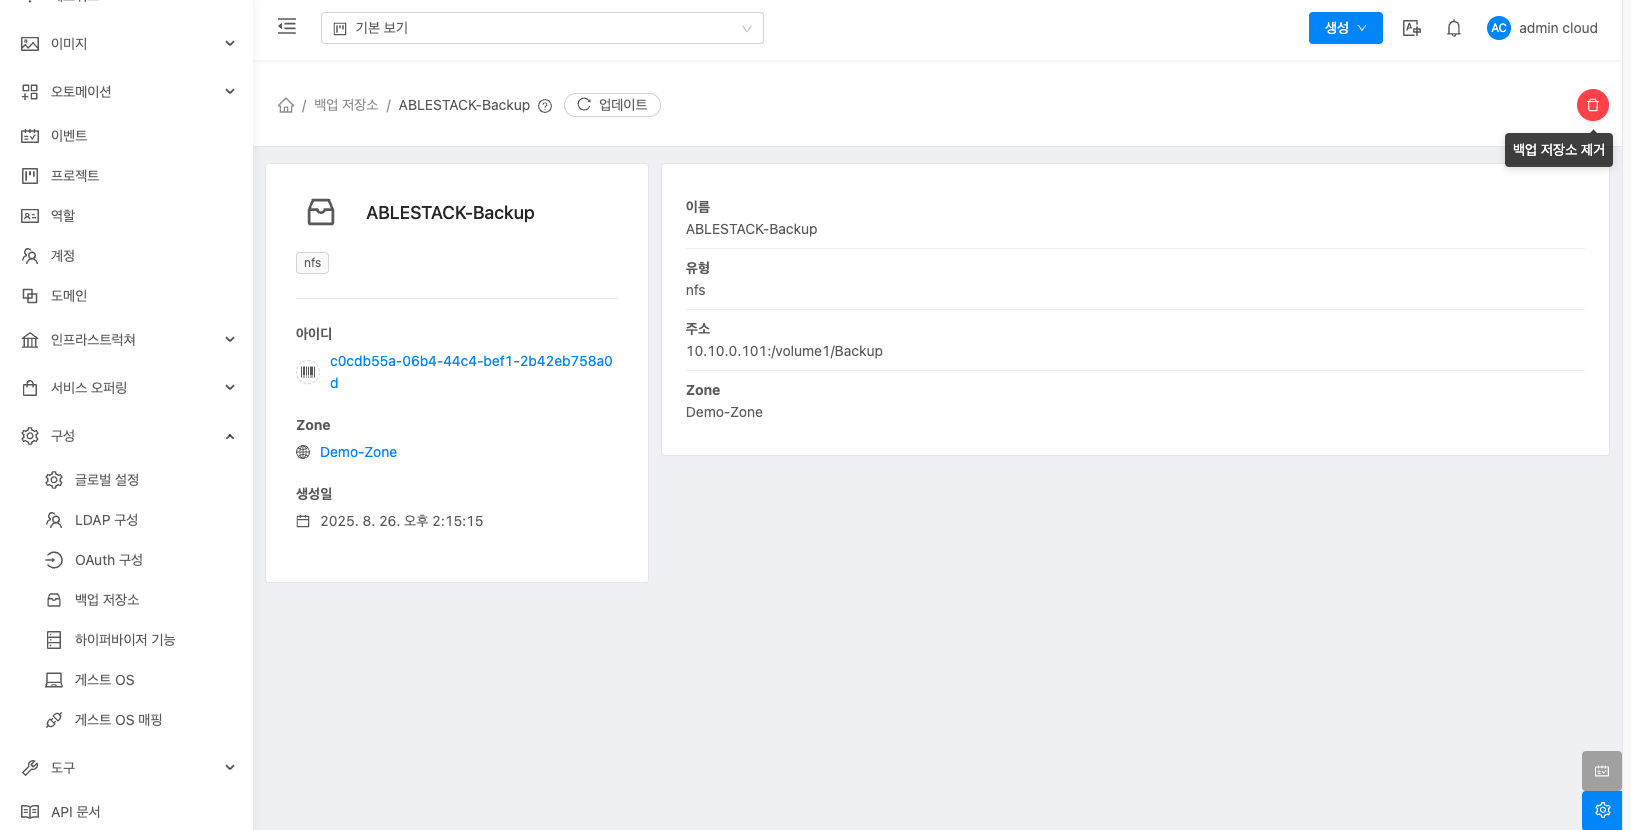The height and width of the screenshot is (830, 1631).
Task: Click the 업데이트 refresh button
Action: click(x=612, y=105)
